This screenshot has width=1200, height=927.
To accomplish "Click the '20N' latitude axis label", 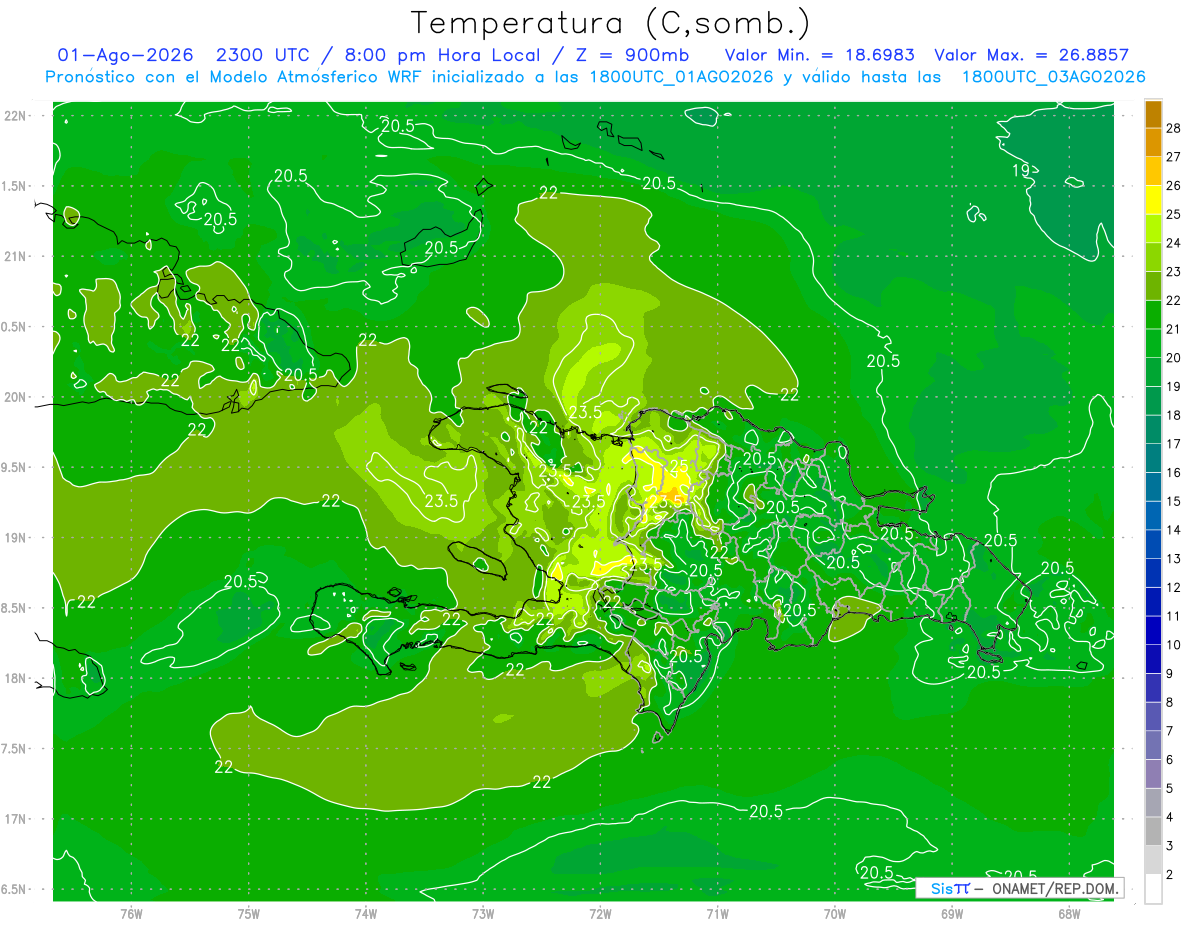I will 15,397.
